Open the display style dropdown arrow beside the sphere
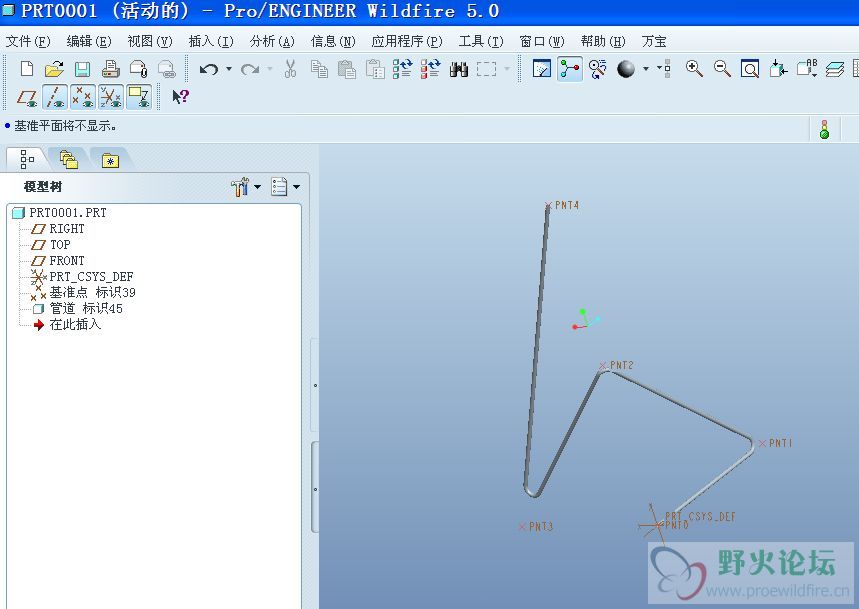 (x=646, y=69)
